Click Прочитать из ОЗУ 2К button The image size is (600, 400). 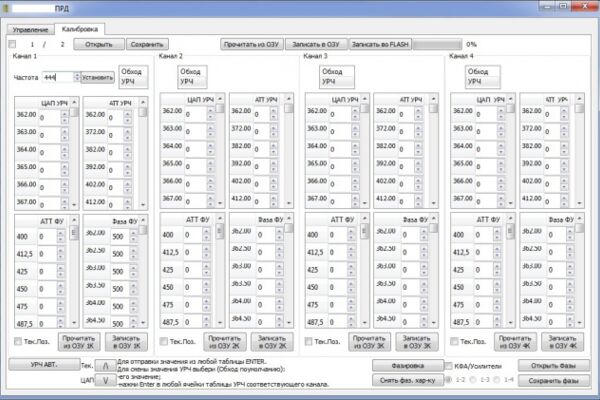point(225,342)
